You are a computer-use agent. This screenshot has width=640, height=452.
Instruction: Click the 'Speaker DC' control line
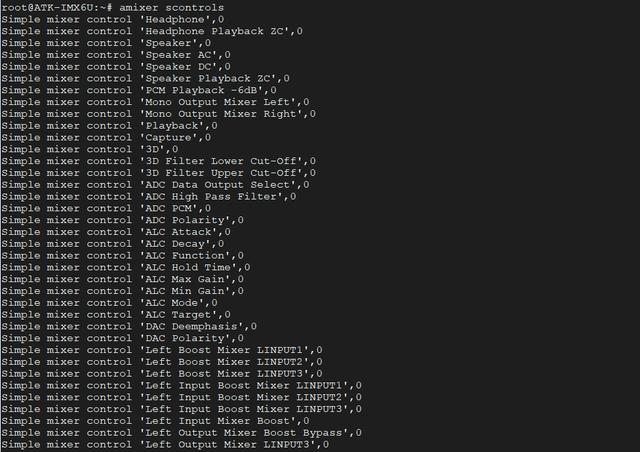point(116,67)
